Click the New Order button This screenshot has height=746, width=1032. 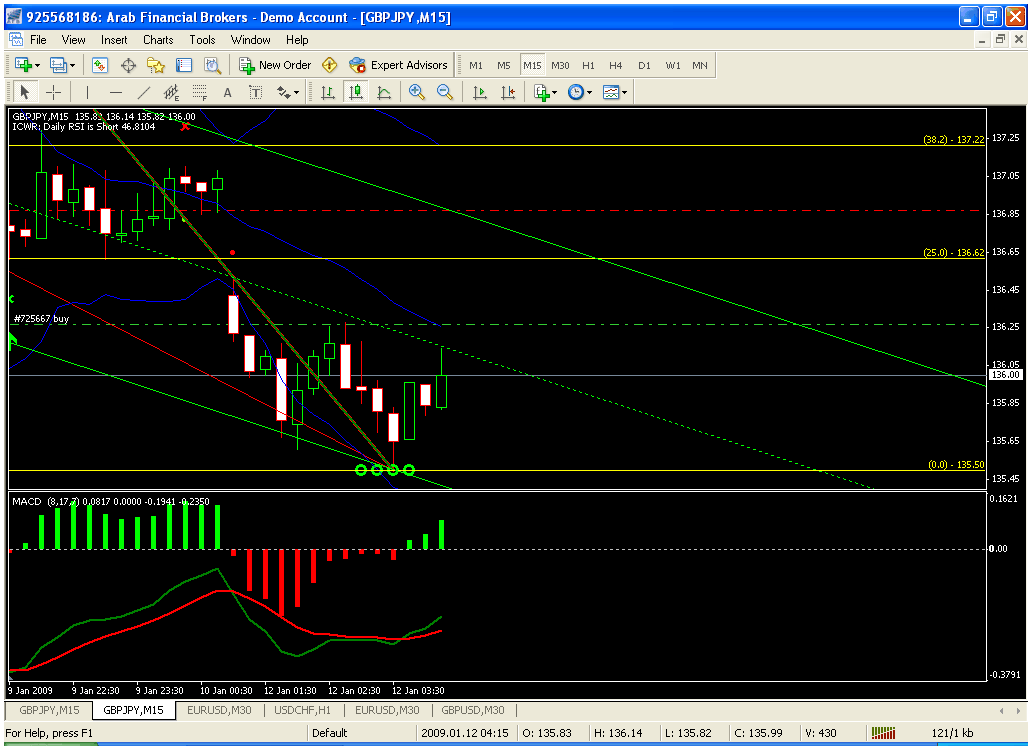click(x=275, y=65)
